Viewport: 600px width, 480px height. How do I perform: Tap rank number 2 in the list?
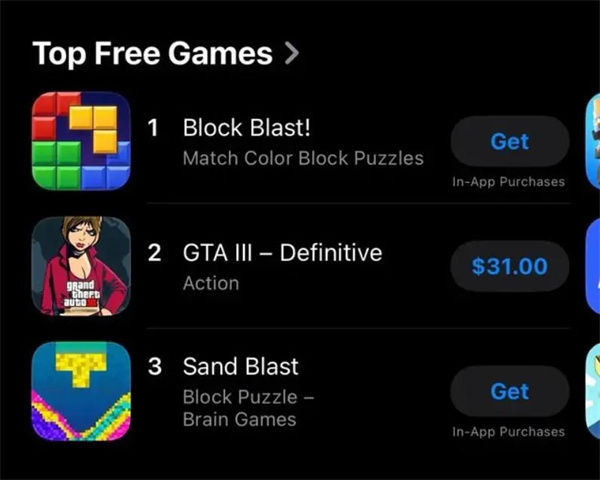pyautogui.click(x=154, y=253)
